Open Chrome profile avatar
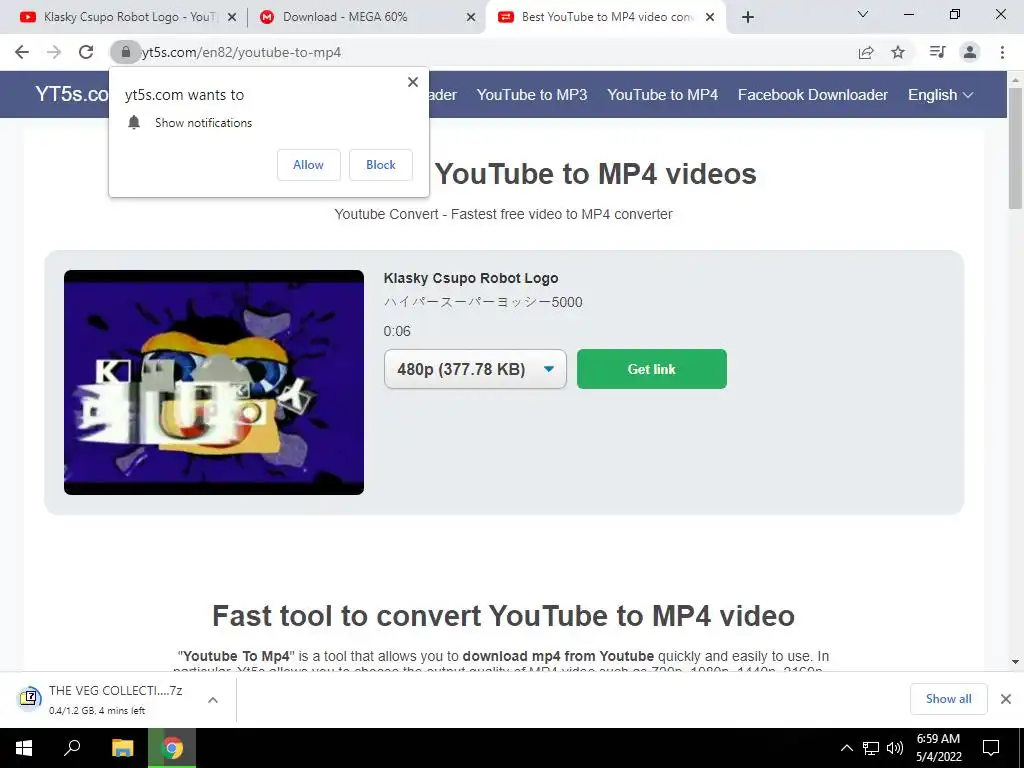1024x768 pixels. click(970, 52)
